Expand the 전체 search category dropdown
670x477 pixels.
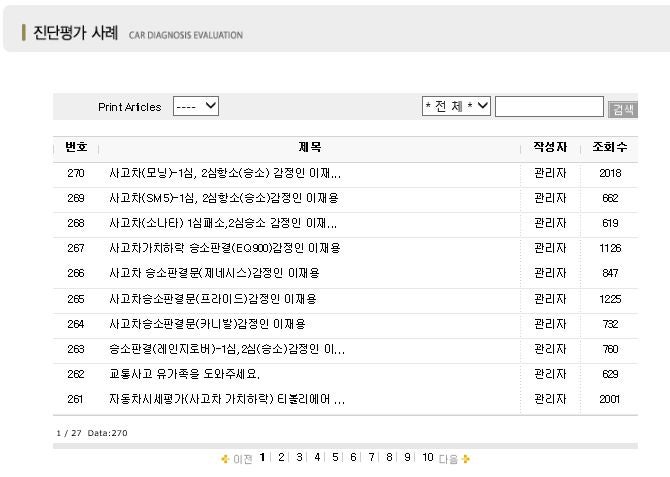[456, 106]
